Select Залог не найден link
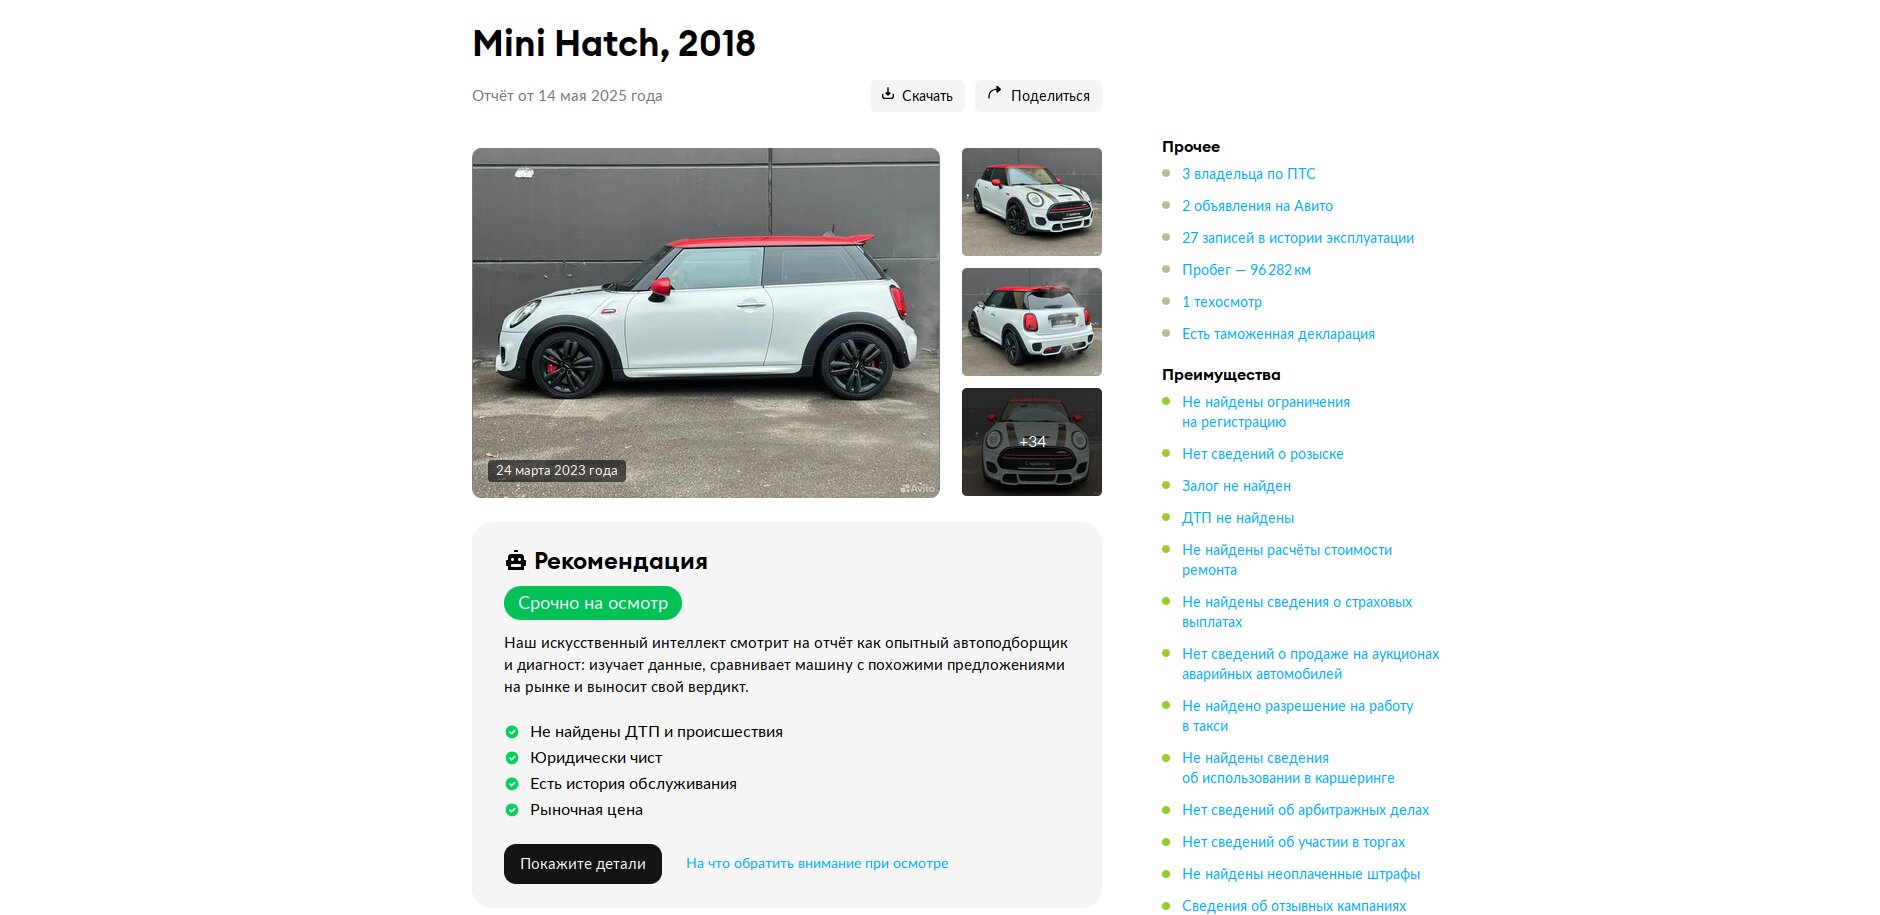This screenshot has height=915, width=1880. (x=1236, y=486)
